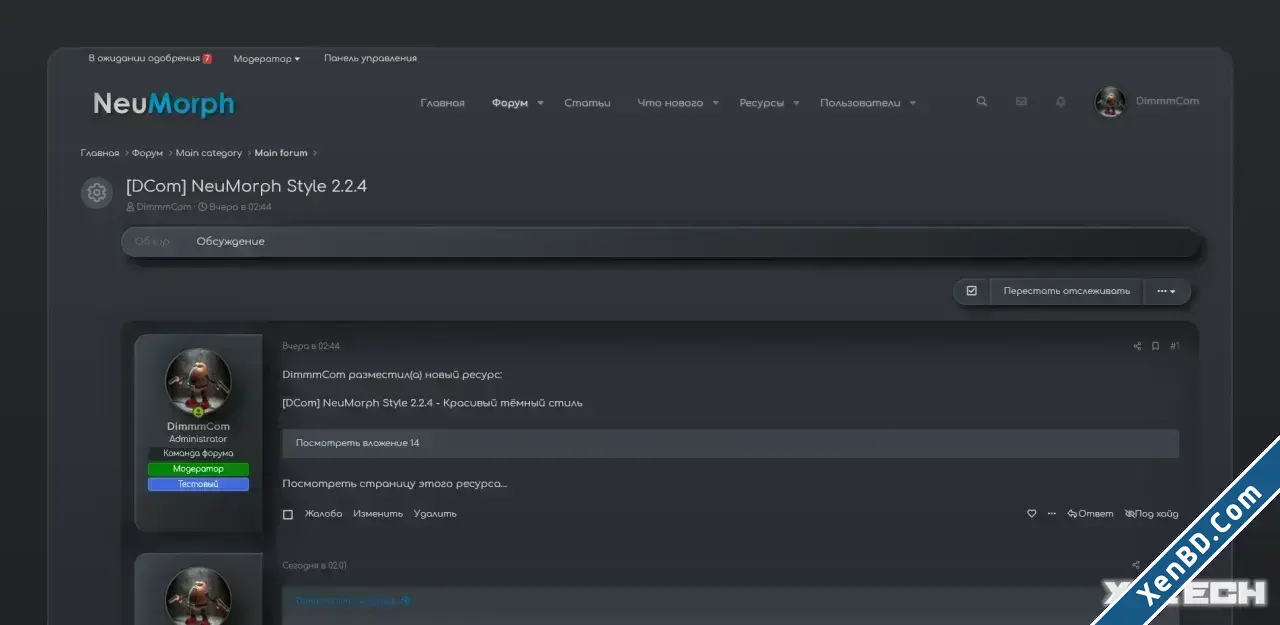The width and height of the screenshot is (1280, 625).
Task: Switch to the Обзор tab
Action: click(x=152, y=242)
